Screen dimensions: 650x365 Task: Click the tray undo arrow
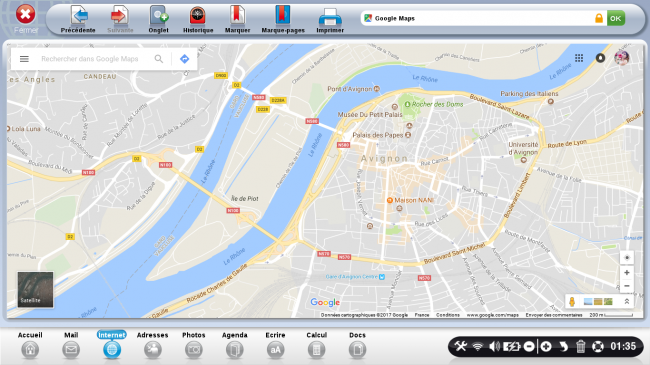tap(563, 346)
